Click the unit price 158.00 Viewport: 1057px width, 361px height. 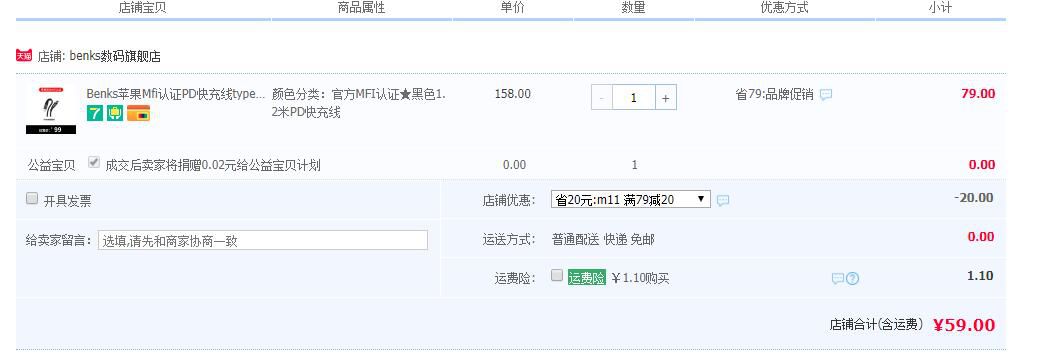pyautogui.click(x=512, y=94)
